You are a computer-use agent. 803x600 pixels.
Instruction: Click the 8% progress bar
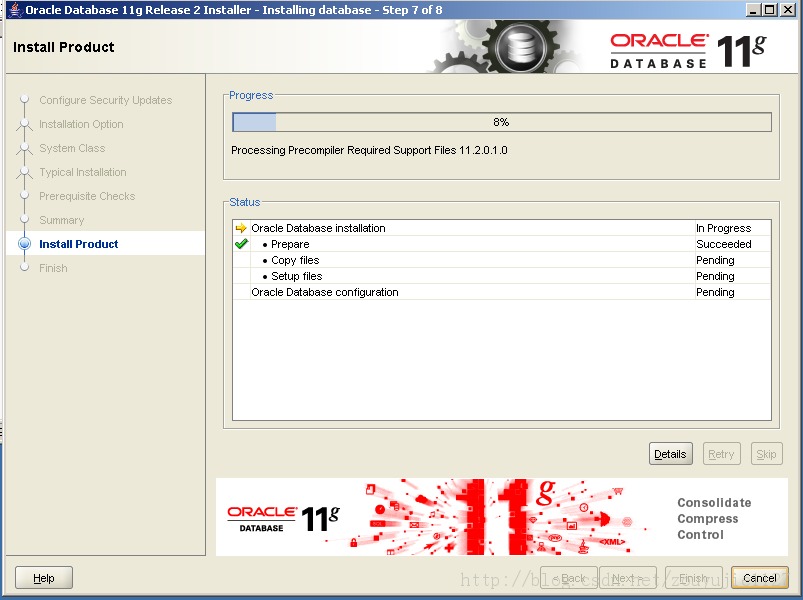coord(502,122)
